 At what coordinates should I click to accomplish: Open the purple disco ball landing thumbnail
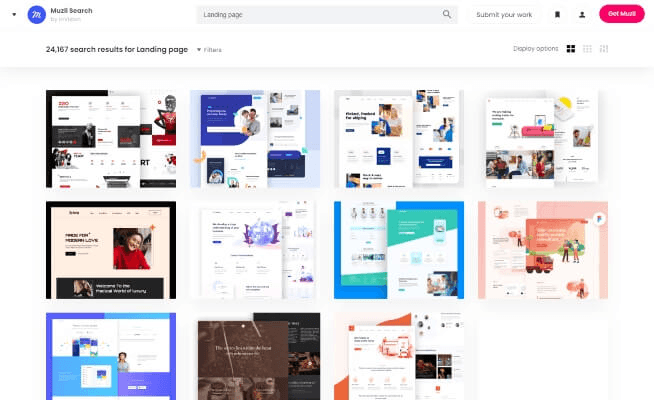coord(255,250)
